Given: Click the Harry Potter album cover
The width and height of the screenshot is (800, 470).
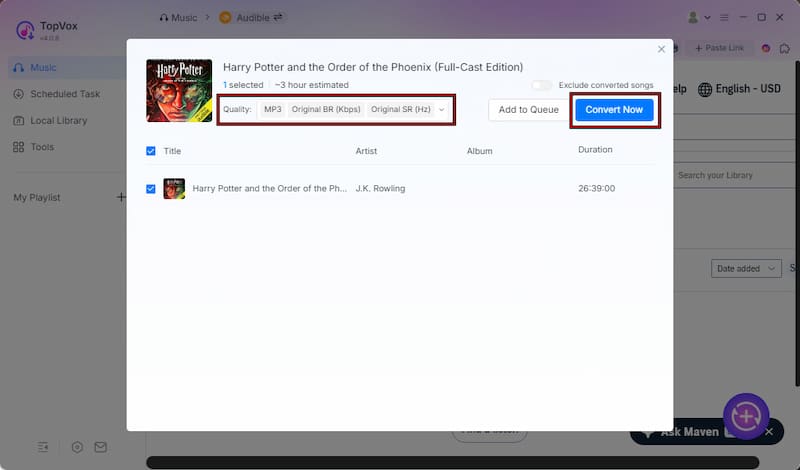Looking at the screenshot, I should pos(179,90).
